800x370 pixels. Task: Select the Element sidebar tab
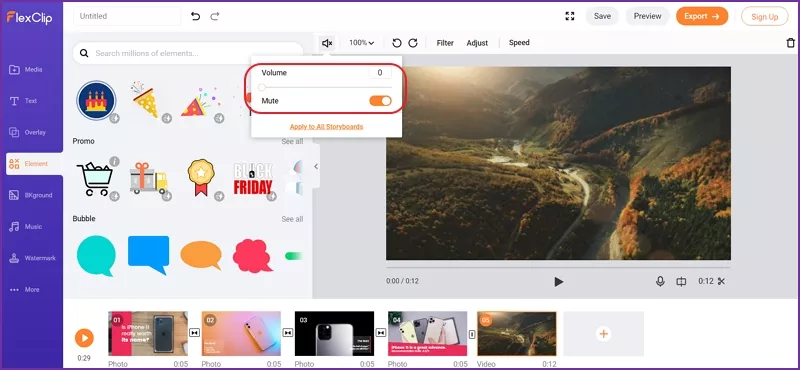click(x=34, y=164)
